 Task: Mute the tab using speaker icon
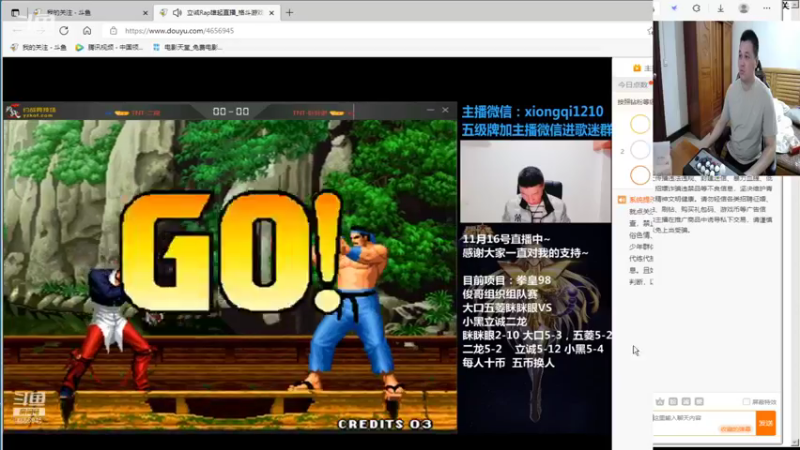[x=177, y=13]
